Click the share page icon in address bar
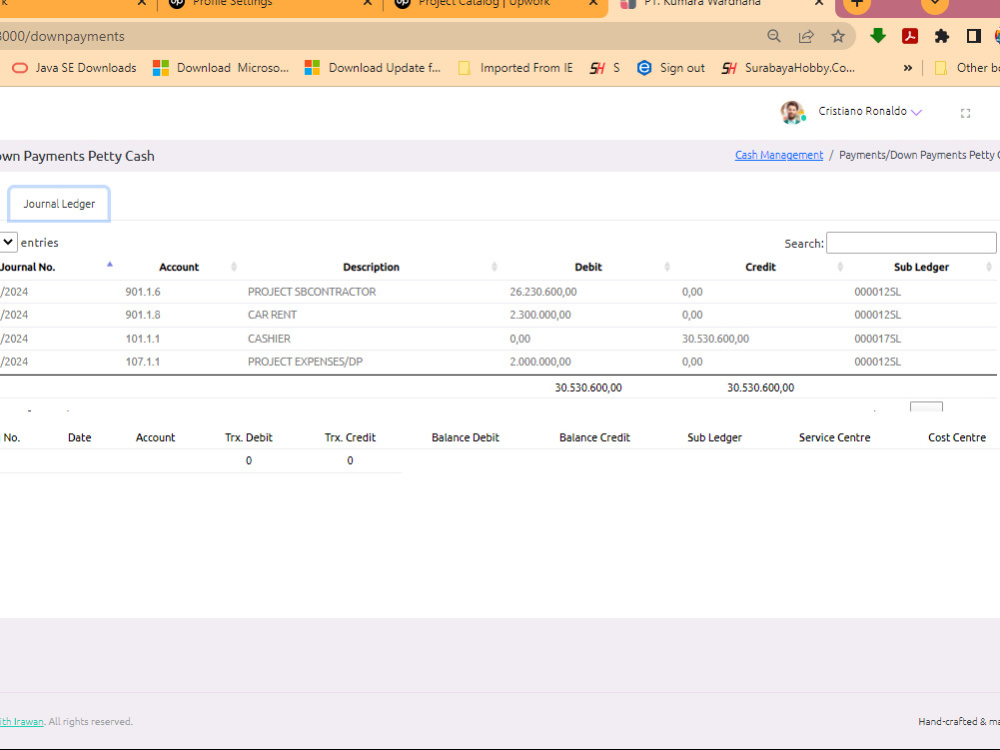The height and width of the screenshot is (750, 1000). point(806,36)
